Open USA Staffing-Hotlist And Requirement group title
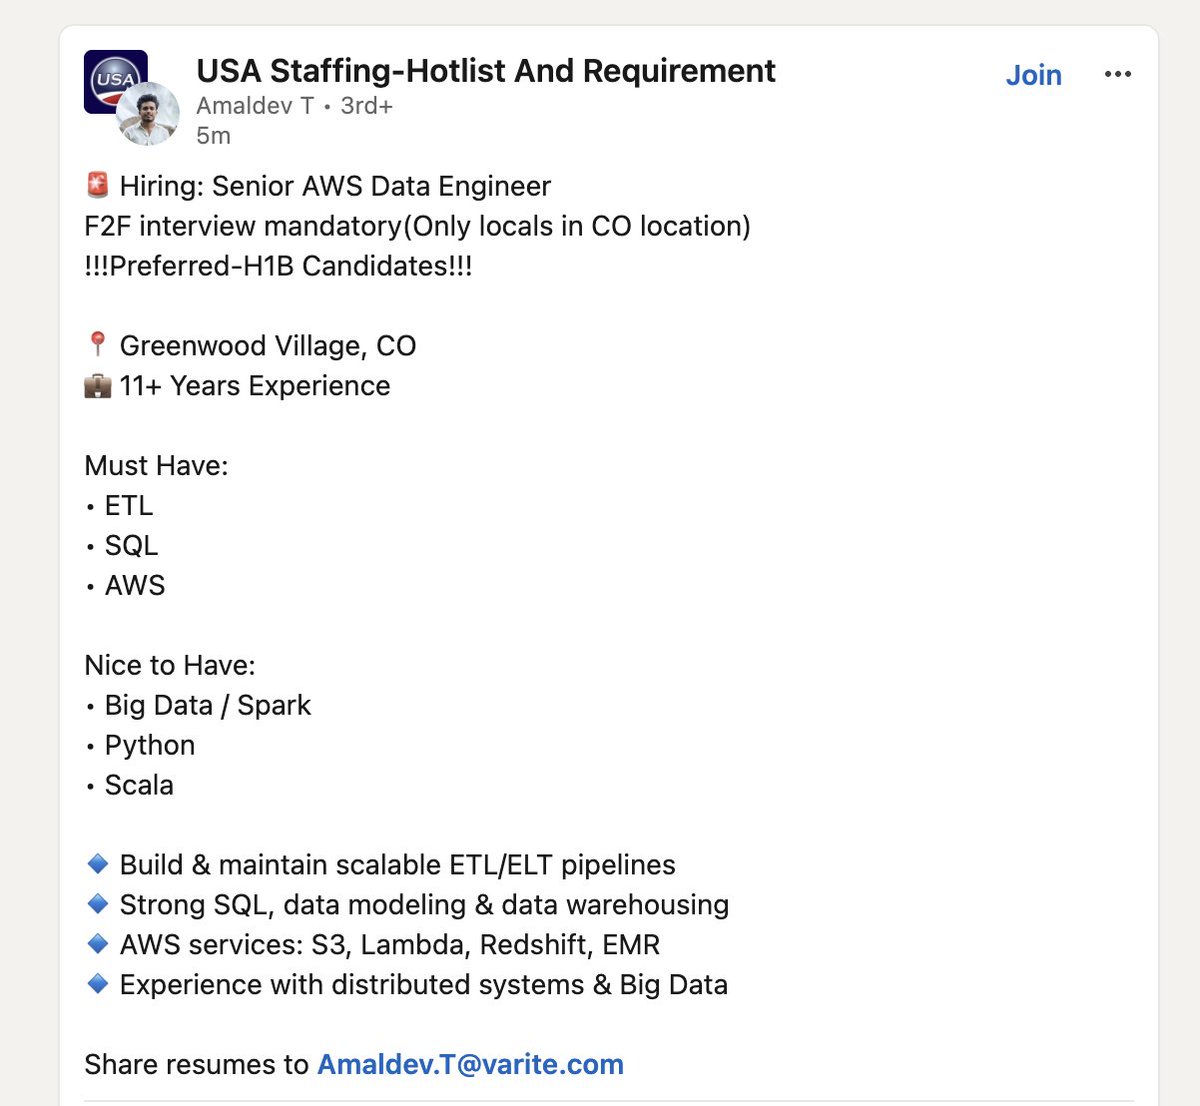1200x1106 pixels. (486, 71)
